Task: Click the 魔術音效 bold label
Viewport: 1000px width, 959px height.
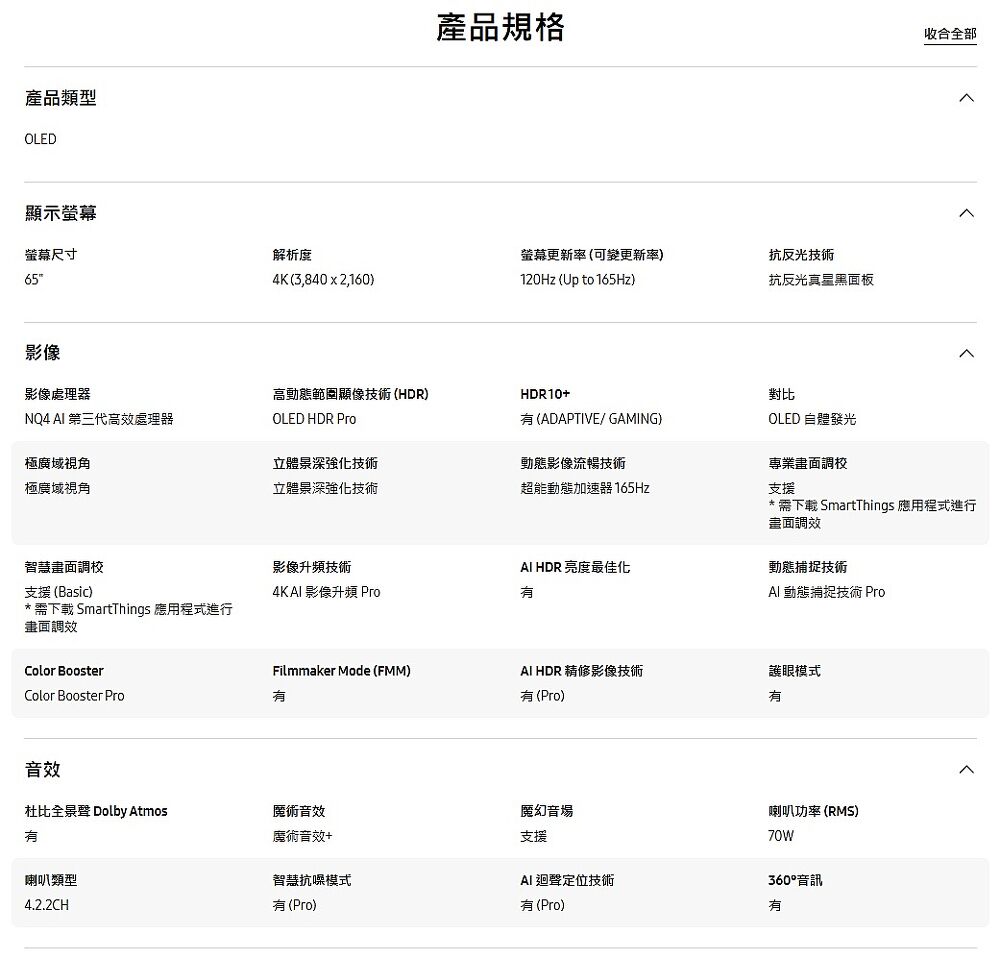Action: 298,811
